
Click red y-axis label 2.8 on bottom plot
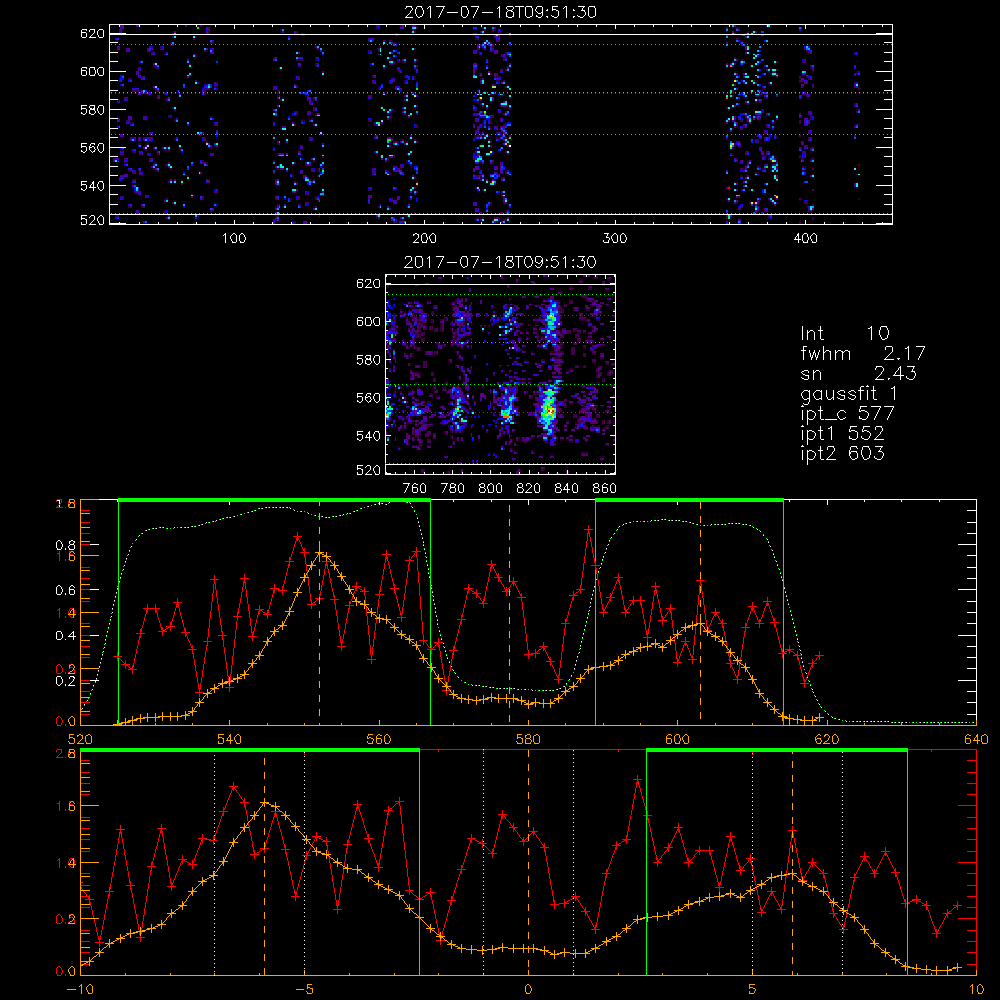(x=68, y=753)
